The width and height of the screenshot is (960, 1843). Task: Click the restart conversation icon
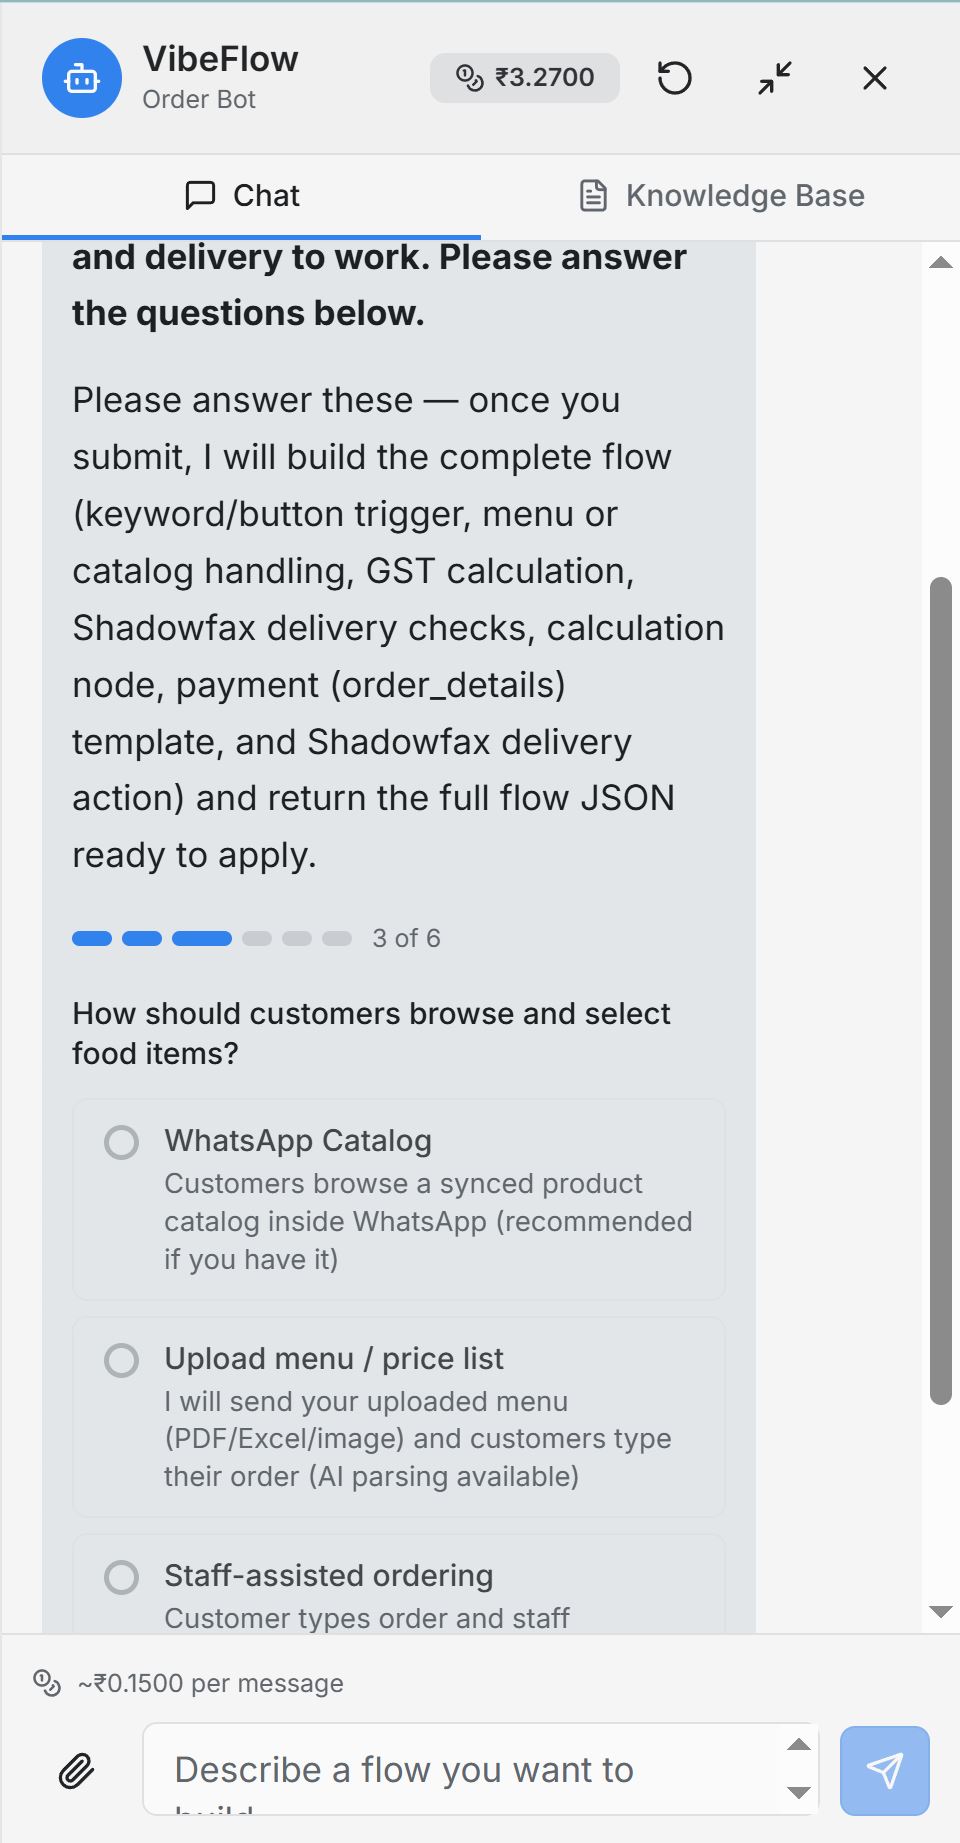tap(674, 78)
